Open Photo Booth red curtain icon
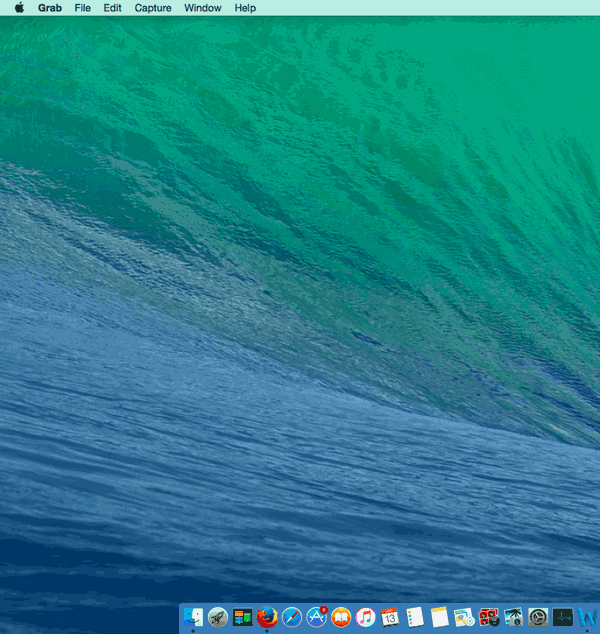 (x=489, y=617)
